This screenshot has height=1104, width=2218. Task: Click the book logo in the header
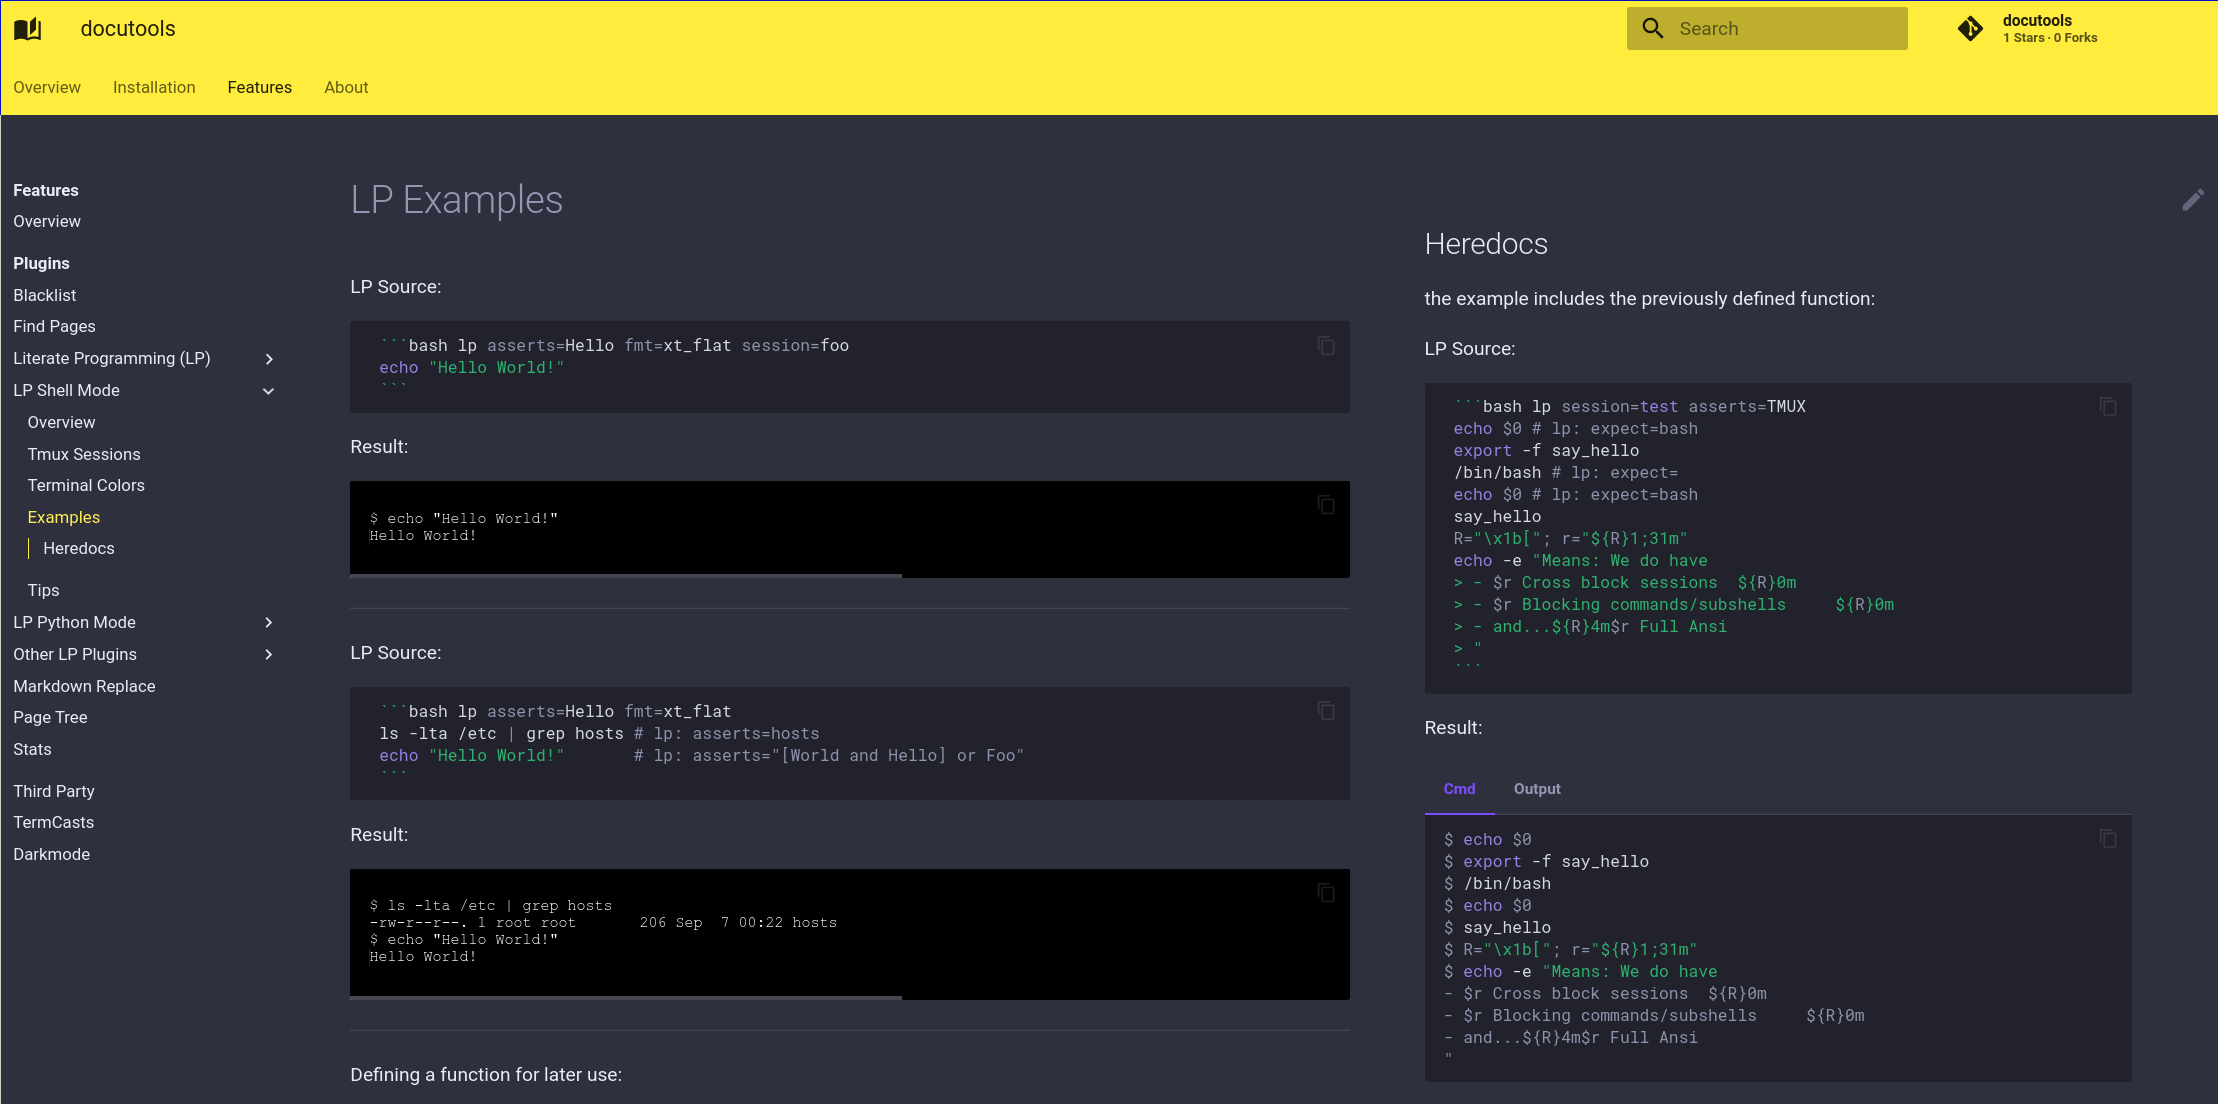point(28,28)
